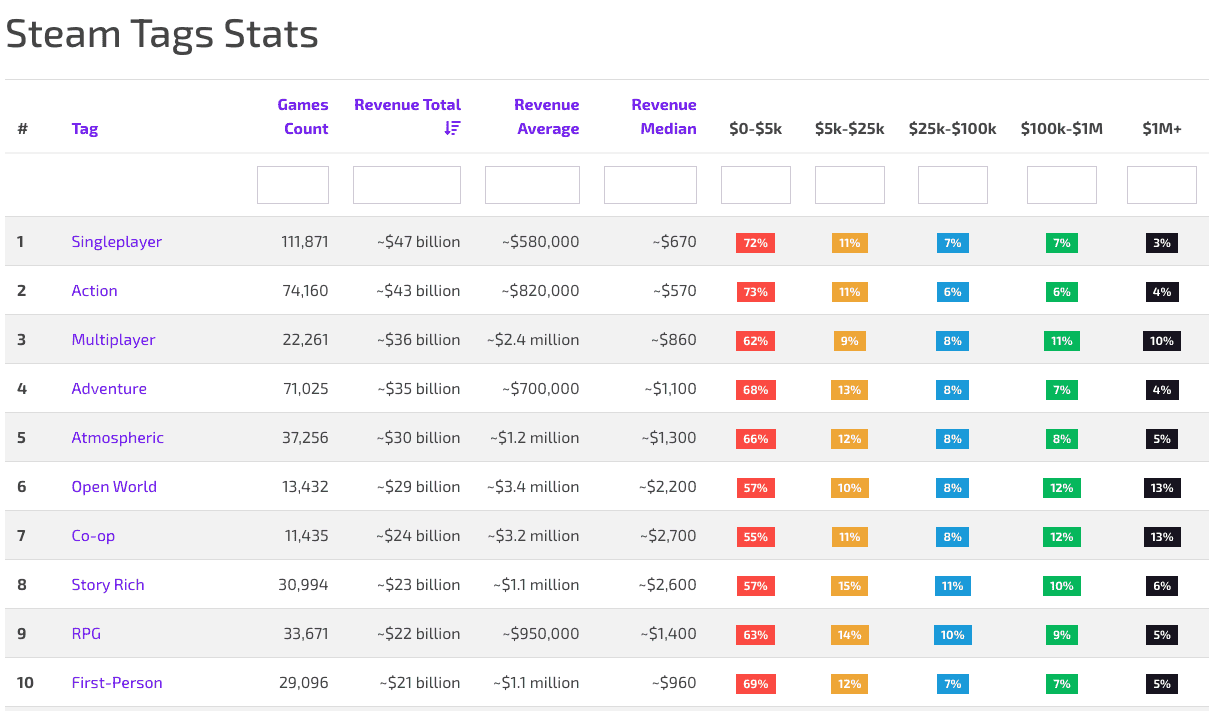1216x711 pixels.
Task: Open the Multiplayer tag link
Action: [x=114, y=340]
